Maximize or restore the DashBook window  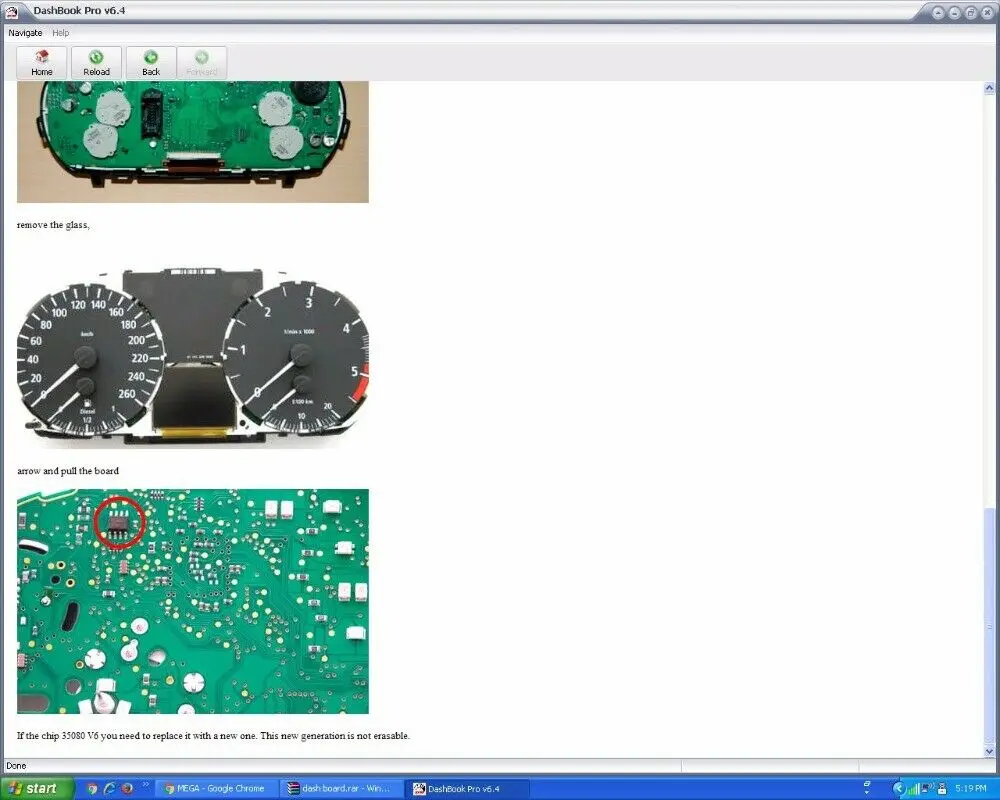[x=971, y=12]
